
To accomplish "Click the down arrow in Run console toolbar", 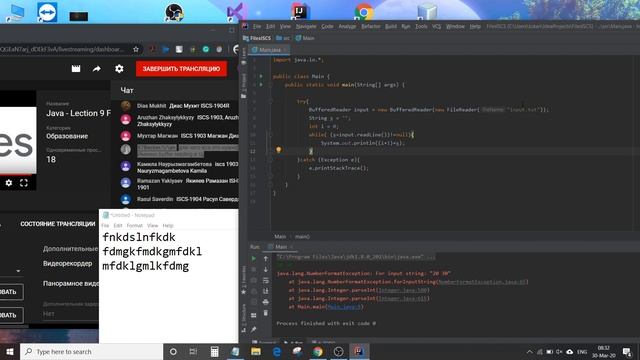I will (266, 269).
